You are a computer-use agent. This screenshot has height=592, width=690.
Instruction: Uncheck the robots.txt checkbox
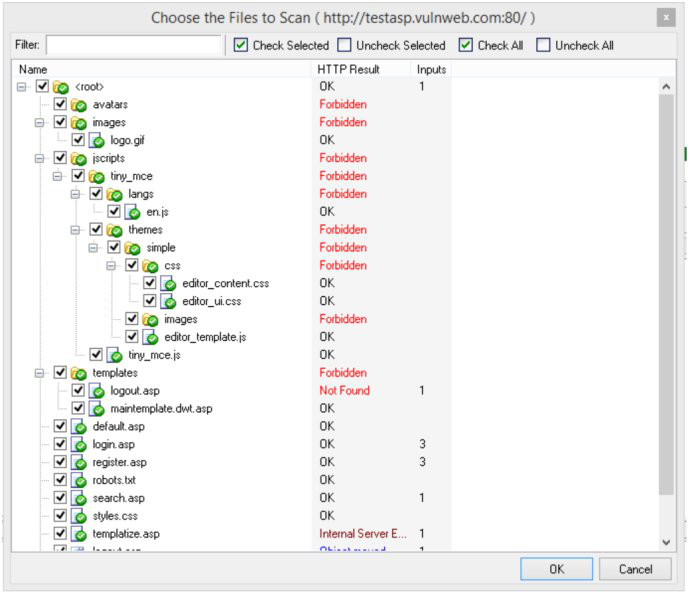point(60,479)
